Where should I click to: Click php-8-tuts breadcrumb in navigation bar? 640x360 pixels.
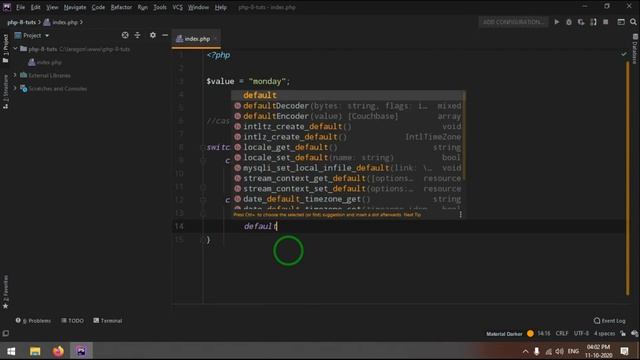(21, 22)
